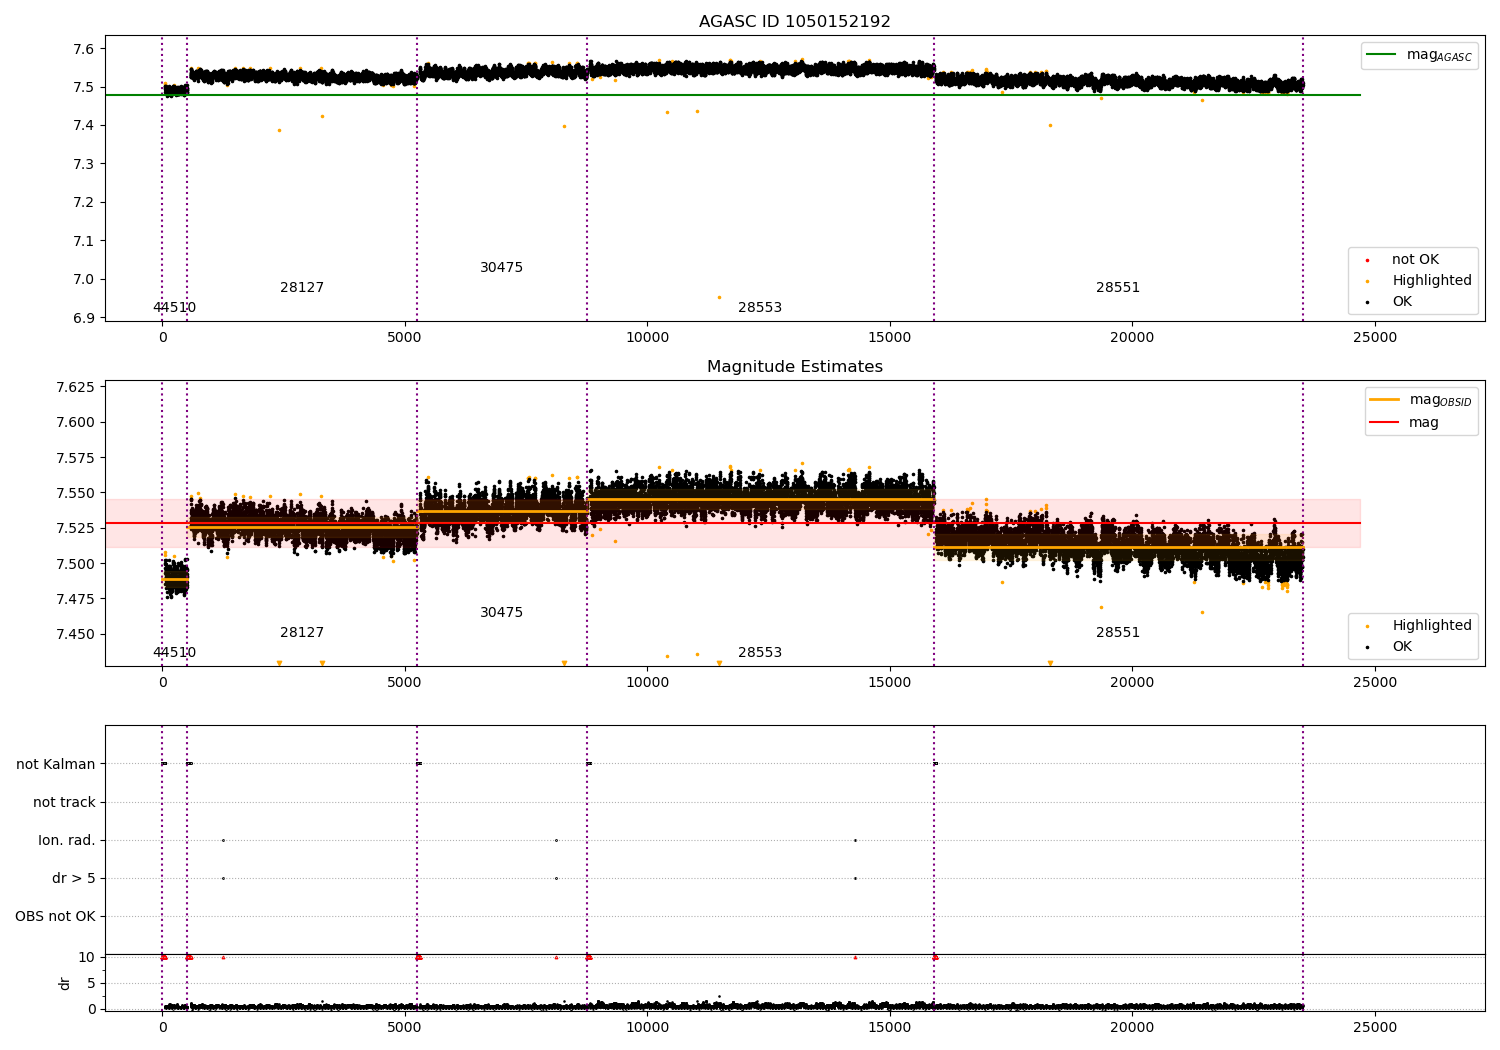Click the 7.6 tick label in the top plot
Image resolution: width=1500 pixels, height=1050 pixels.
pyautogui.click(x=84, y=49)
